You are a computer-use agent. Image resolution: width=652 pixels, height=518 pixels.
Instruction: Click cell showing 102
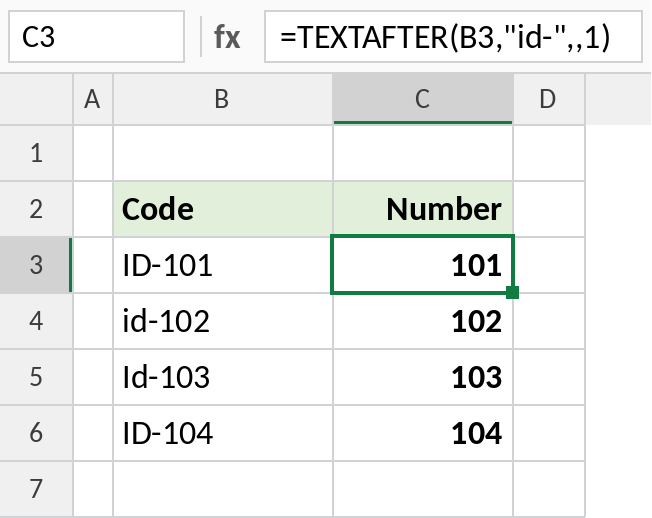[x=423, y=321]
